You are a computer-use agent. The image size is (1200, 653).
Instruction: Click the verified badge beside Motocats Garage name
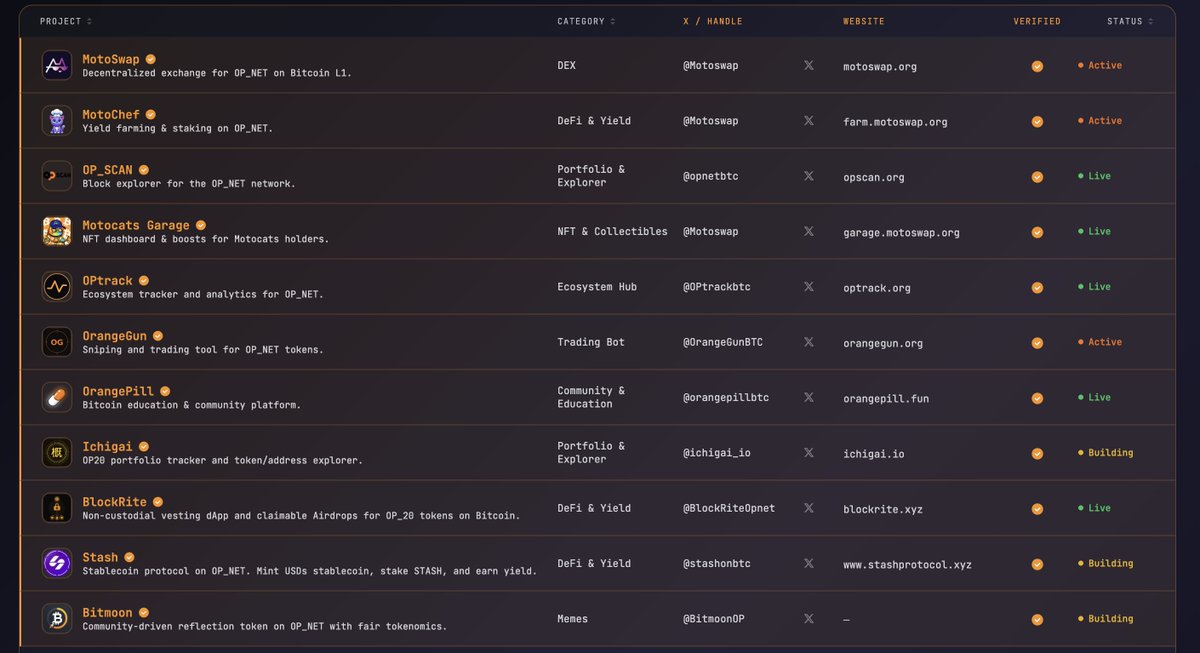201,225
